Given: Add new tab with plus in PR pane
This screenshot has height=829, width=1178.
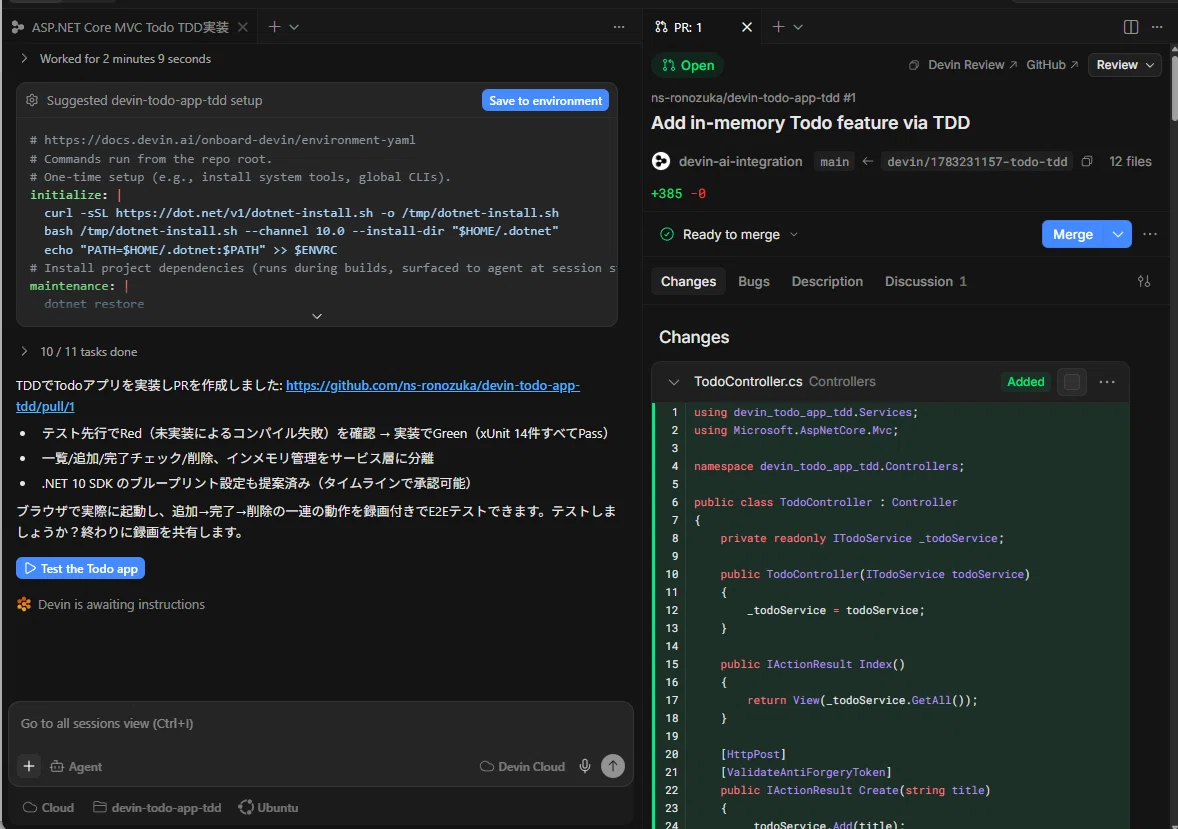Looking at the screenshot, I should (x=778, y=27).
